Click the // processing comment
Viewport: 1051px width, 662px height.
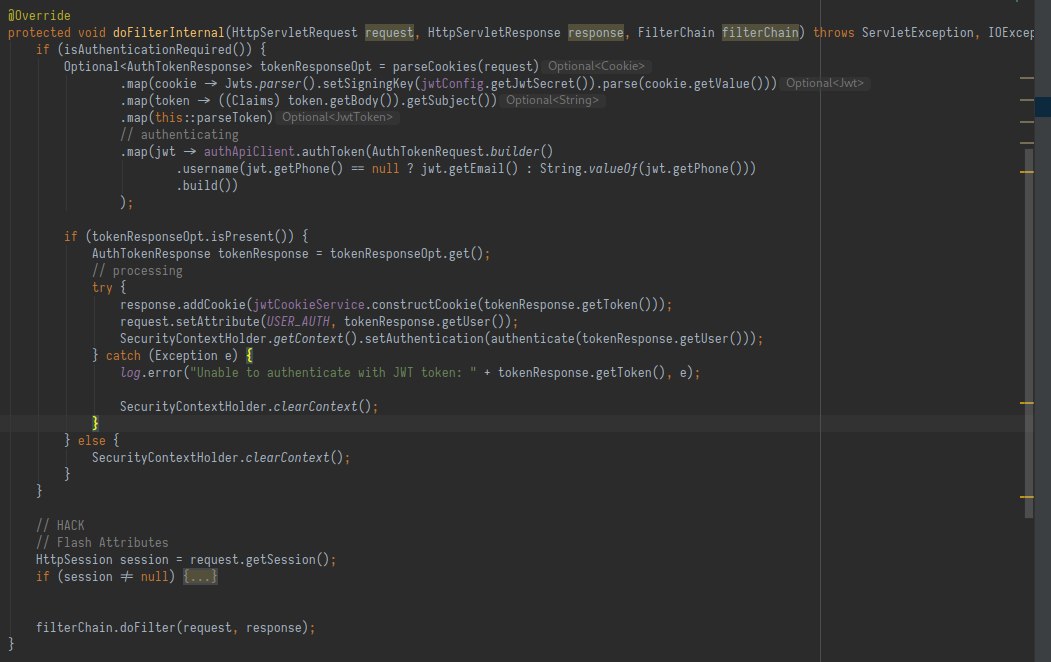pyautogui.click(x=137, y=271)
